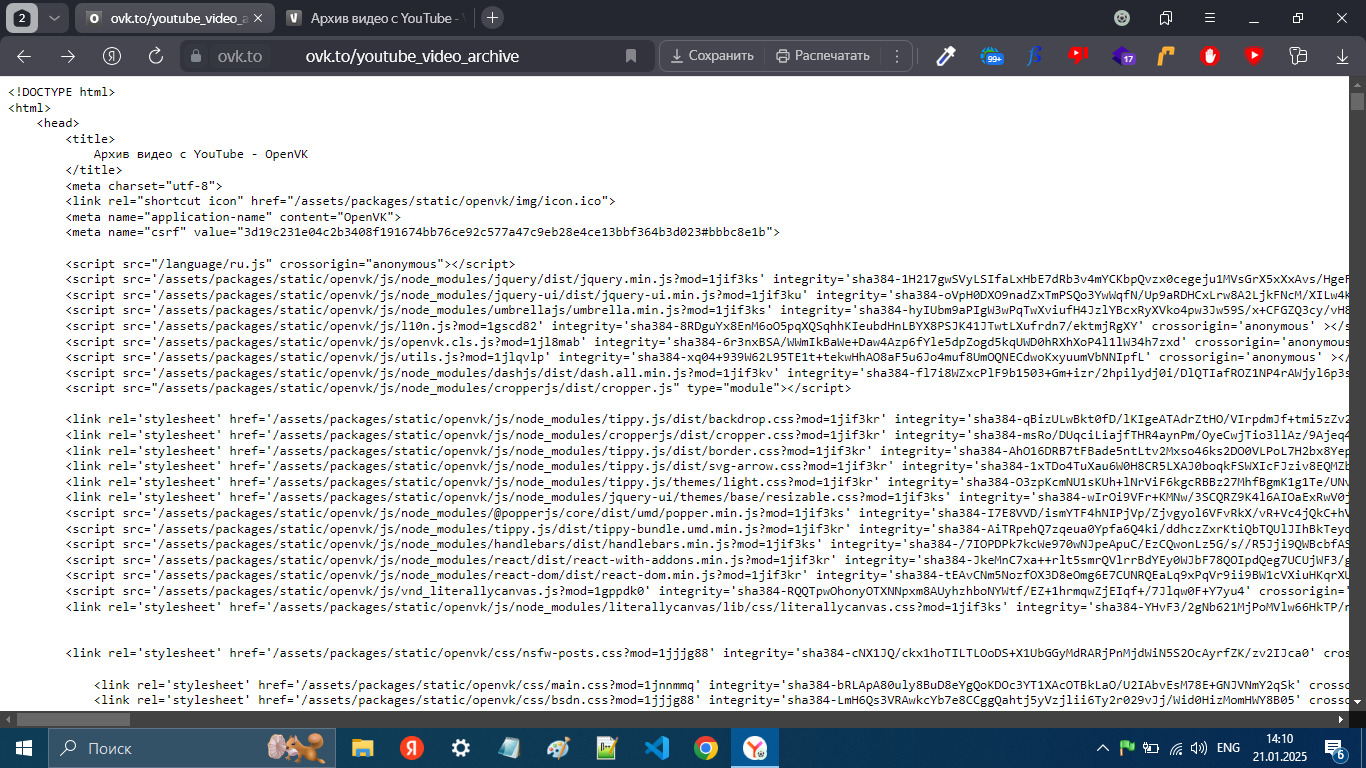Click the address bar URL field
The image size is (1366, 768).
[450, 56]
